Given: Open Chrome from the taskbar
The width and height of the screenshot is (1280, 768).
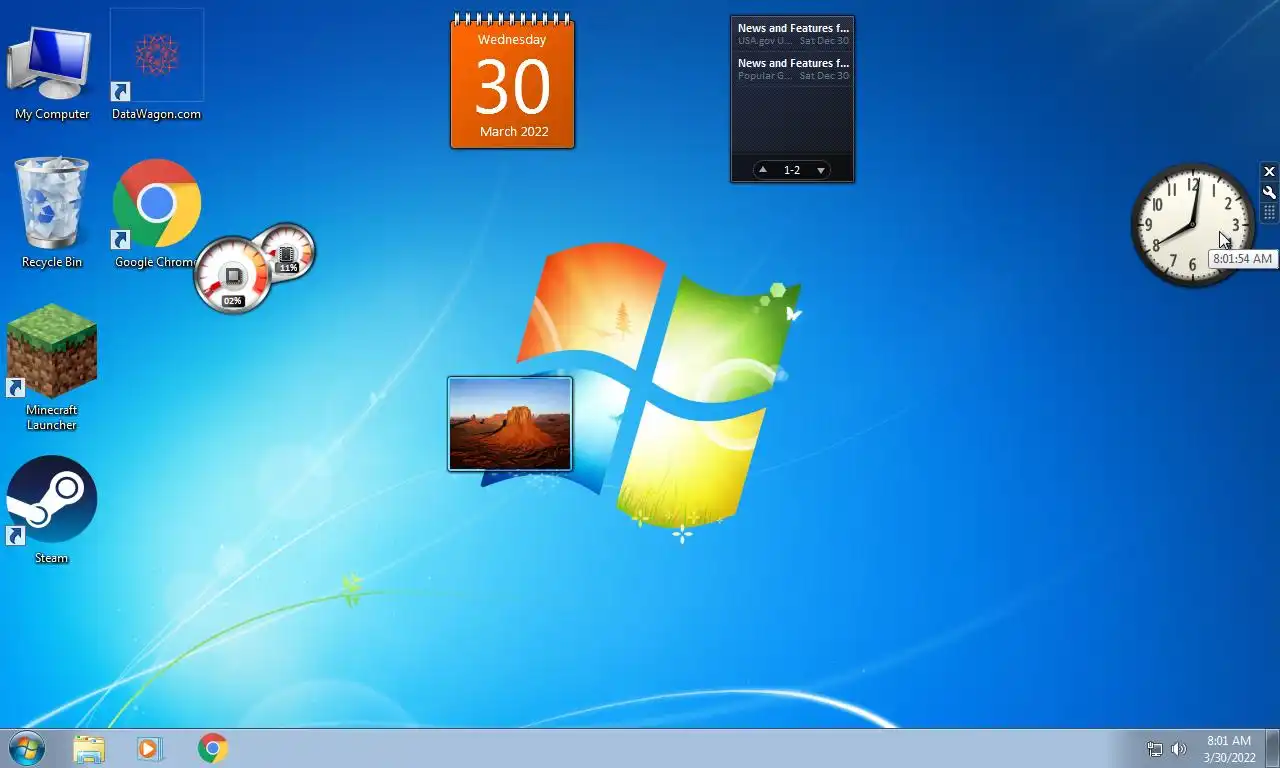Looking at the screenshot, I should point(213,748).
